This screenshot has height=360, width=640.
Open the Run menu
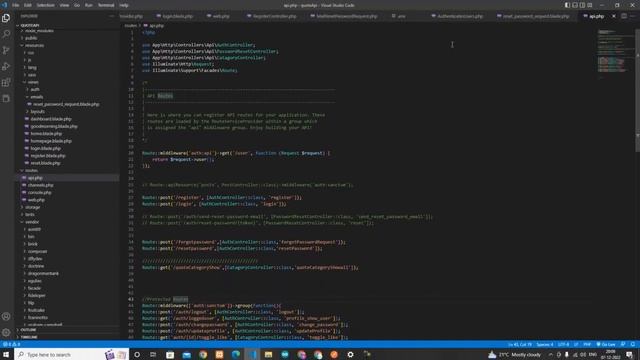point(89,5)
